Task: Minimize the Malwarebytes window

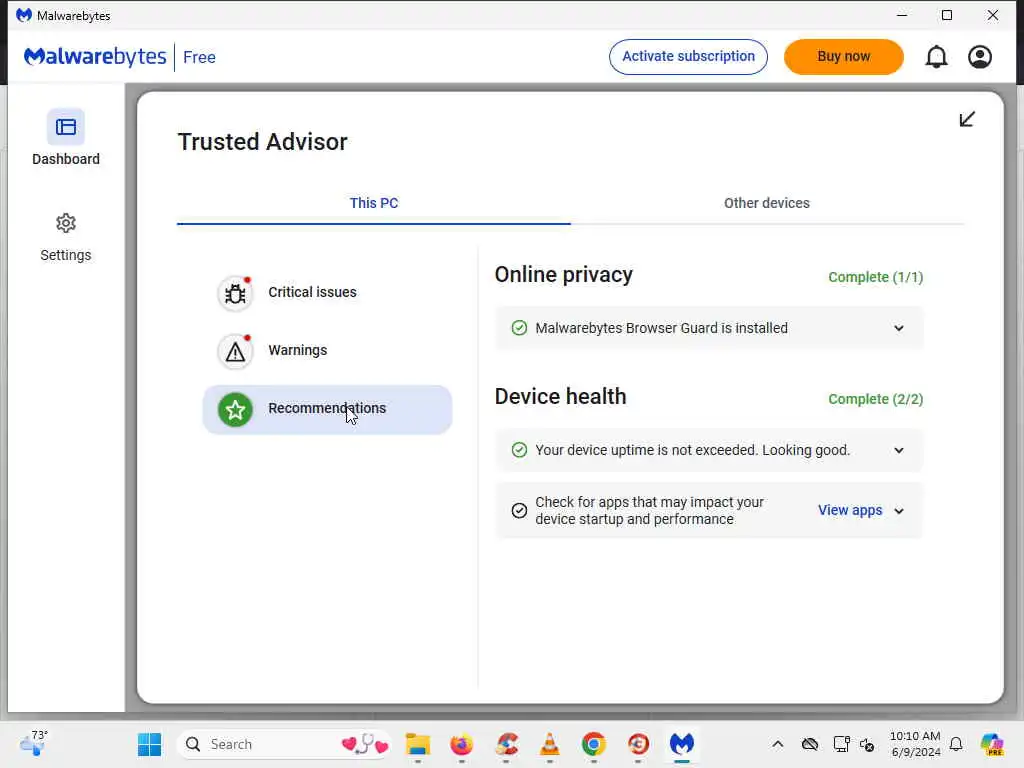Action: pos(902,15)
